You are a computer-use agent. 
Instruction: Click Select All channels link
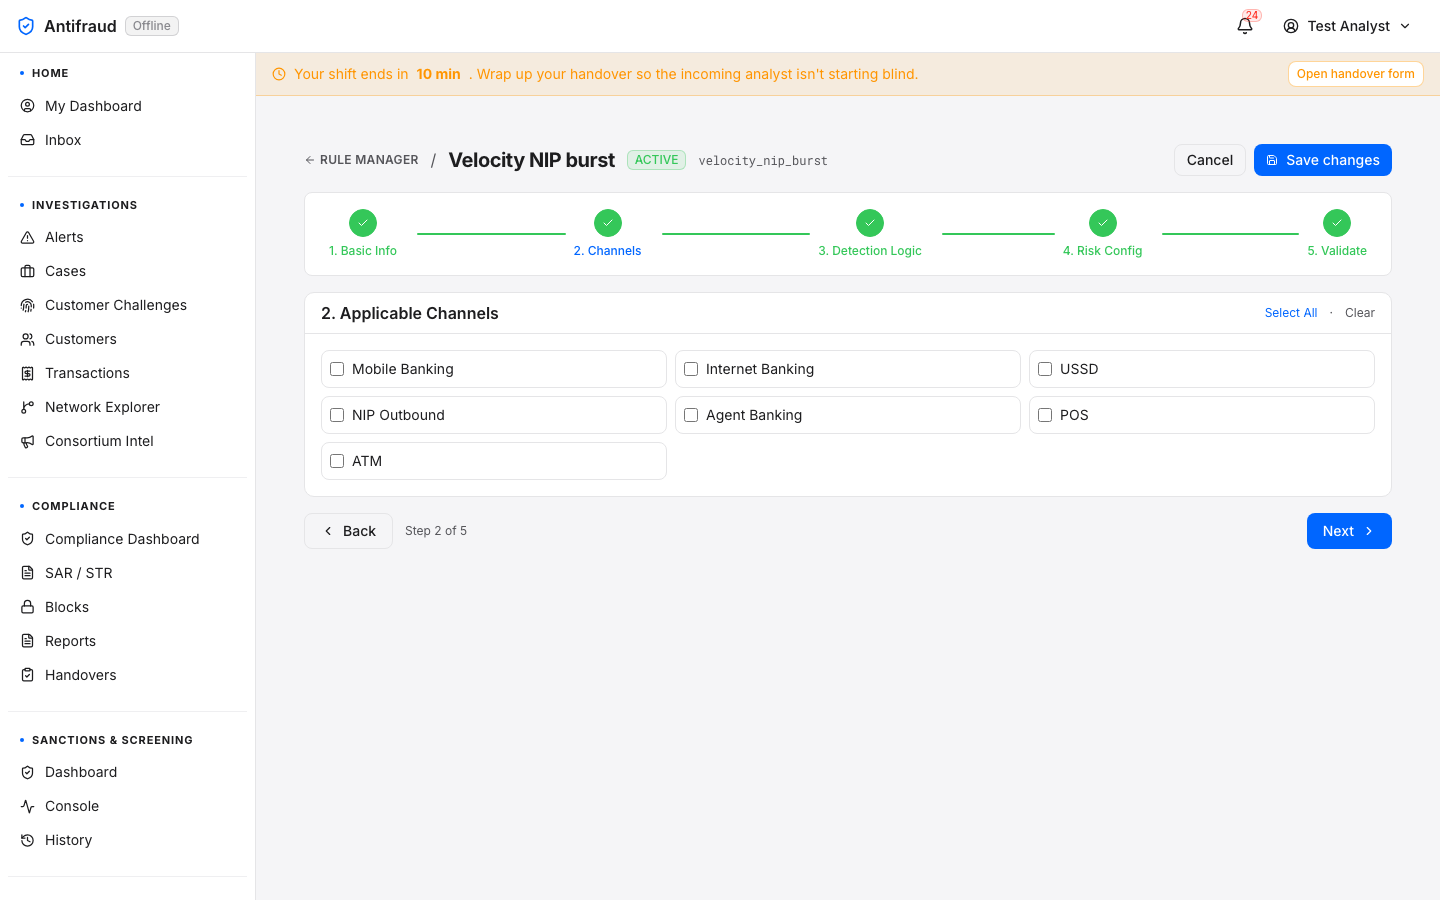coord(1291,313)
